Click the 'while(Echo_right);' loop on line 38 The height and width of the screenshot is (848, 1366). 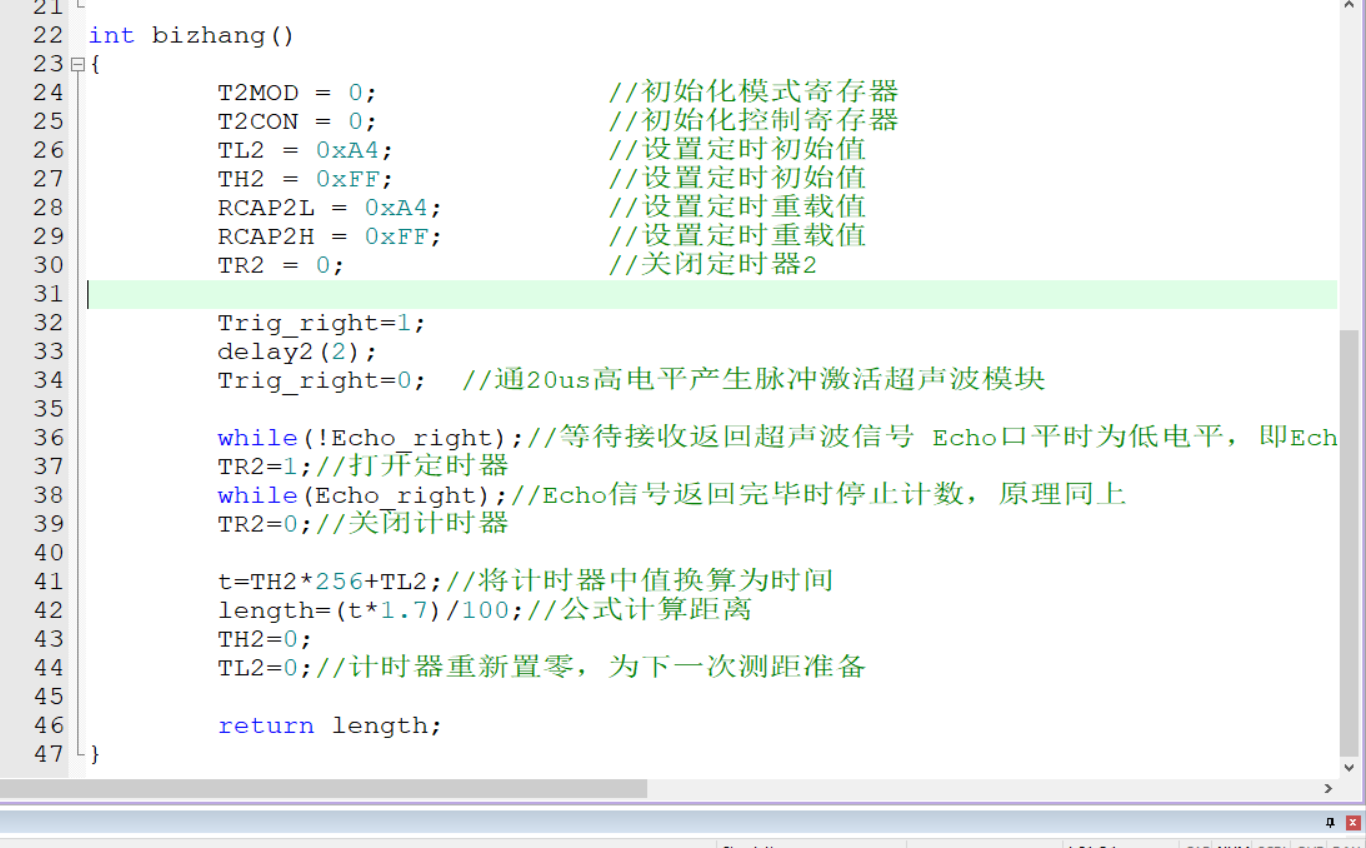(363, 496)
